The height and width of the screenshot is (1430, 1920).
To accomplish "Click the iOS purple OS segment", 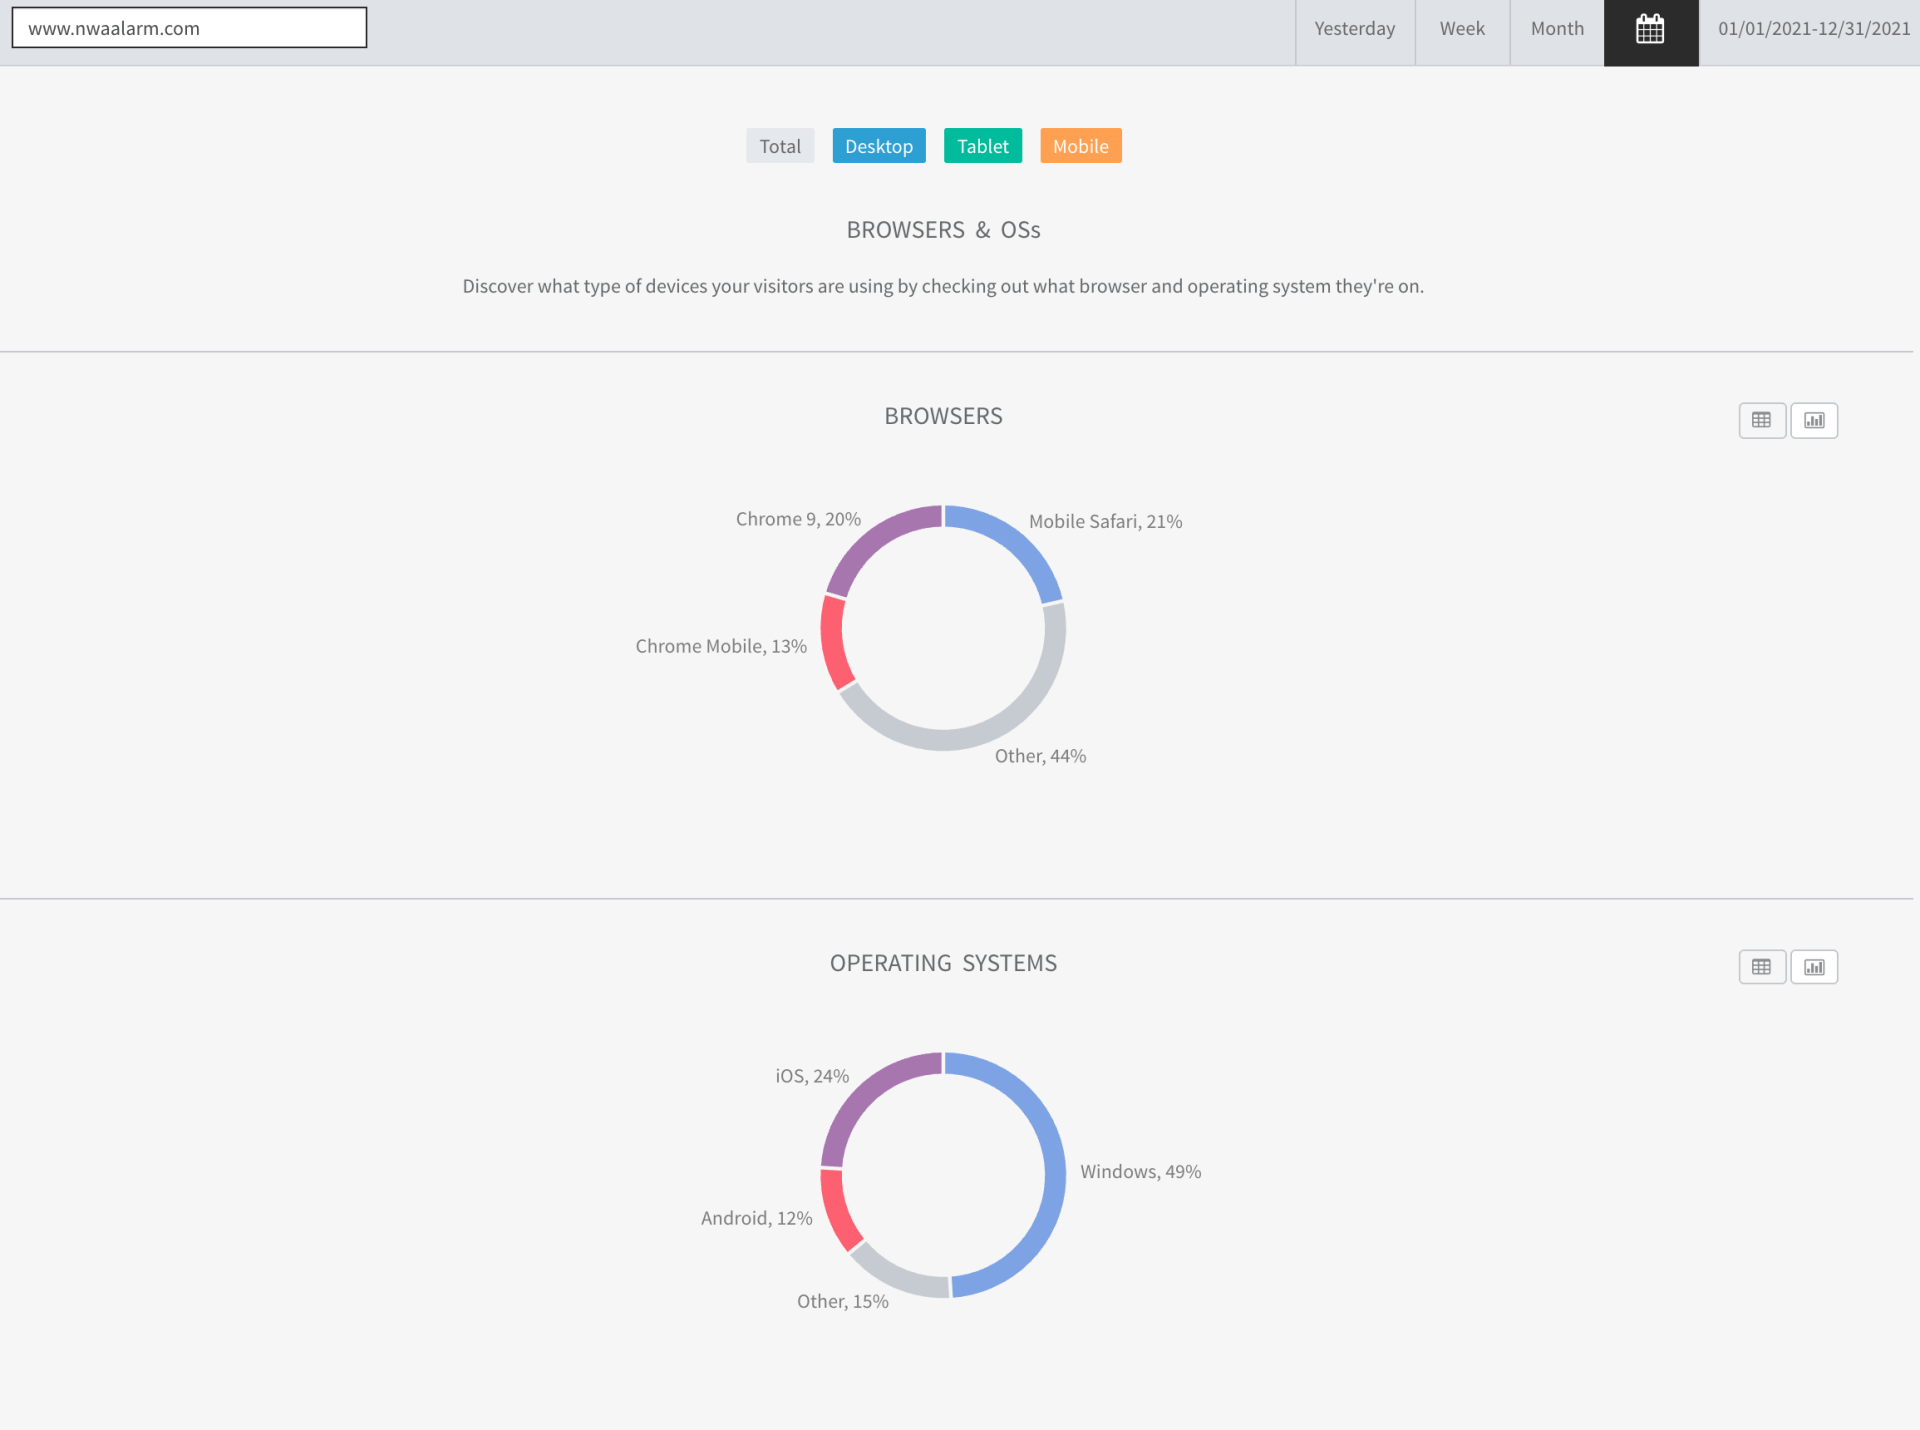I will click(868, 1092).
